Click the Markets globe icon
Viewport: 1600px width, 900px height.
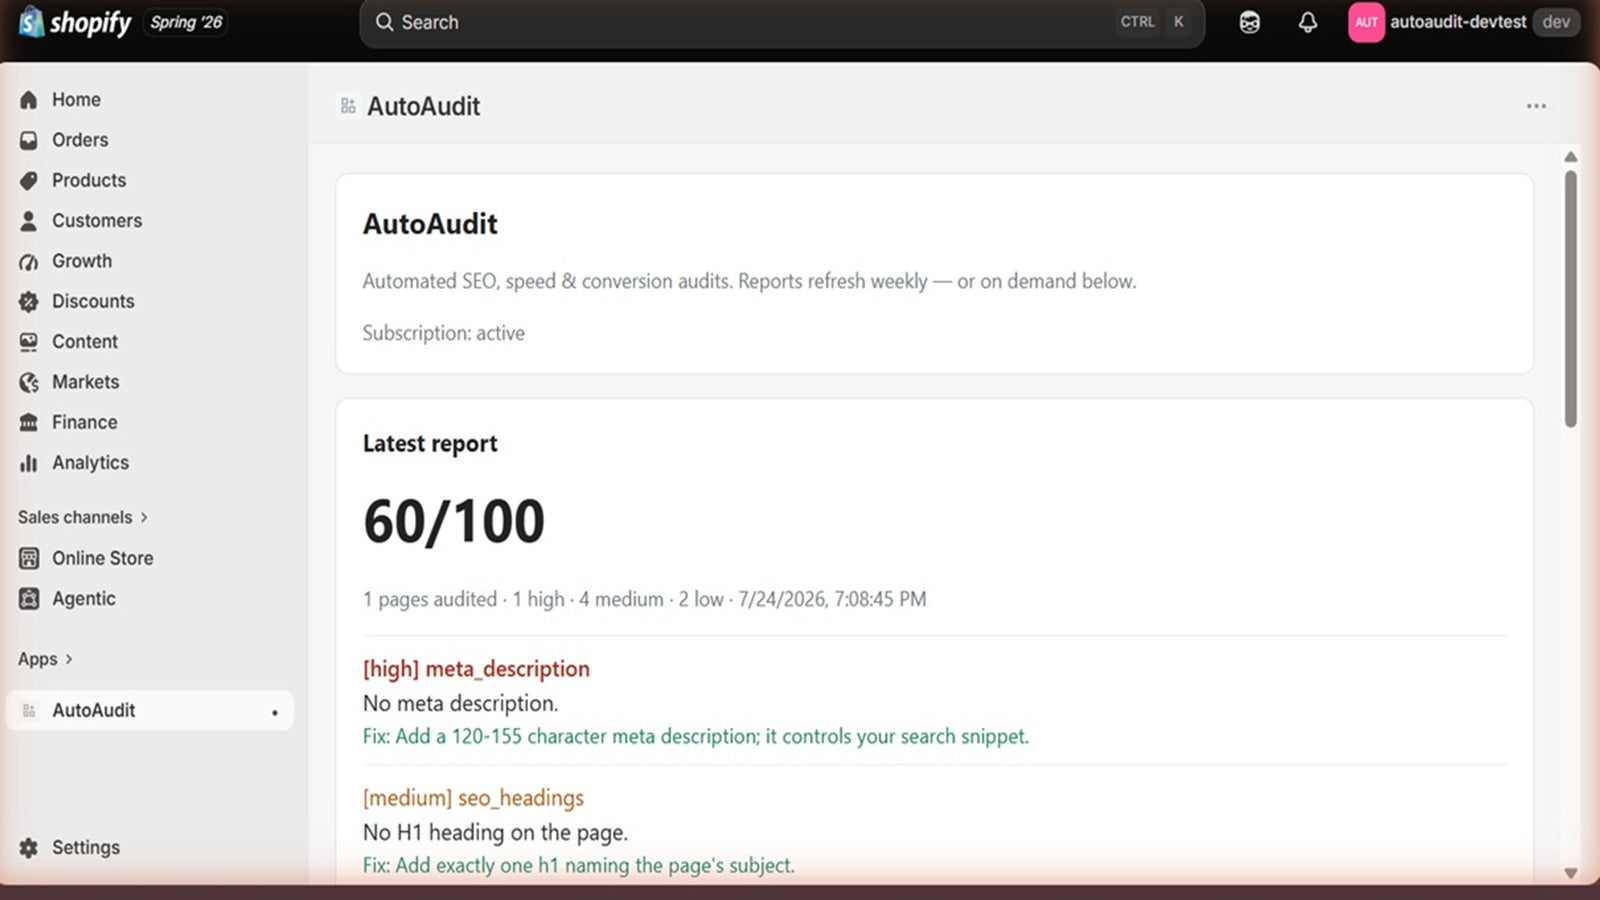coord(29,382)
